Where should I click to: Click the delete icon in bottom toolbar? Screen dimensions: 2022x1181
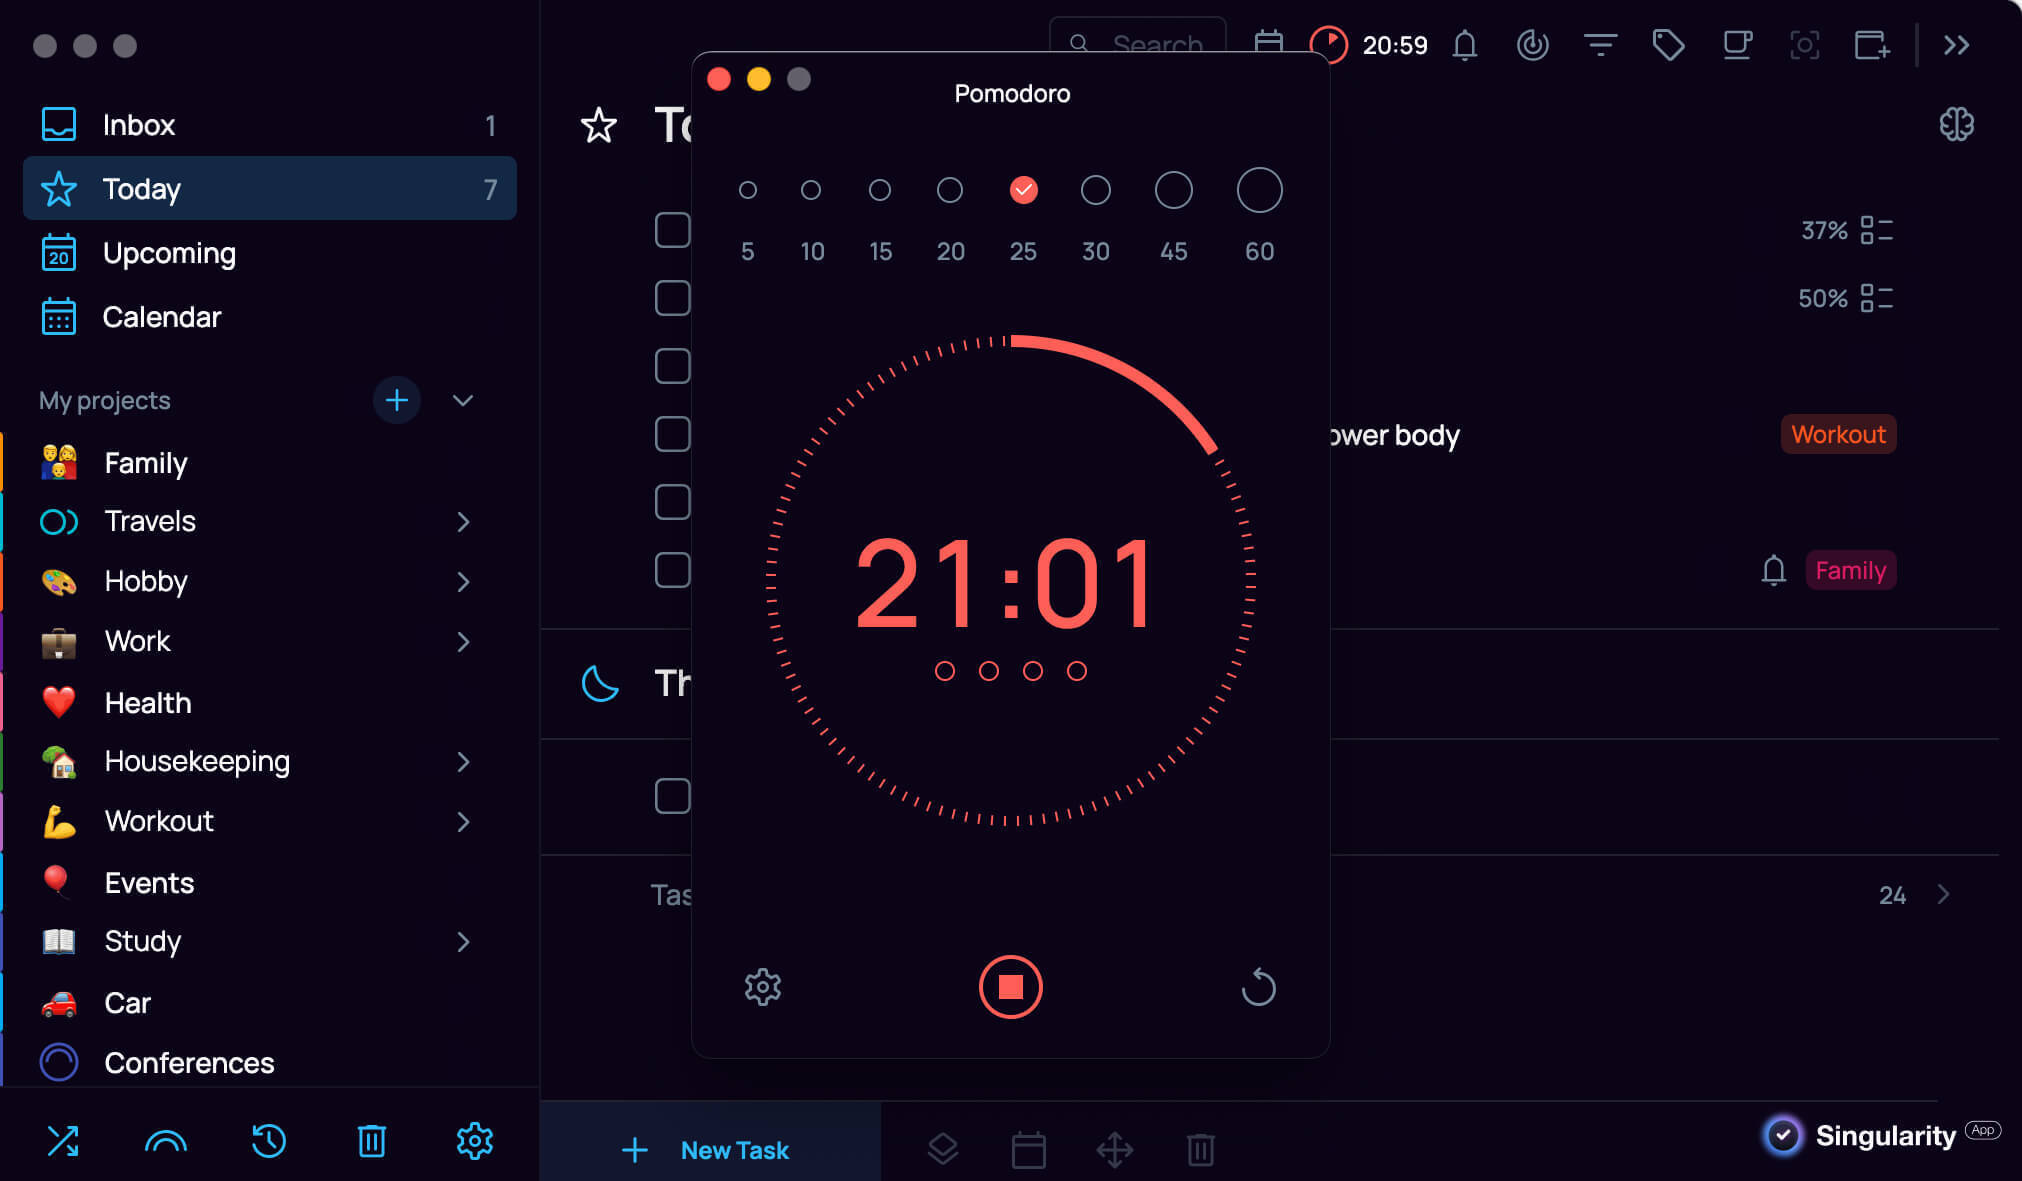tap(1201, 1150)
